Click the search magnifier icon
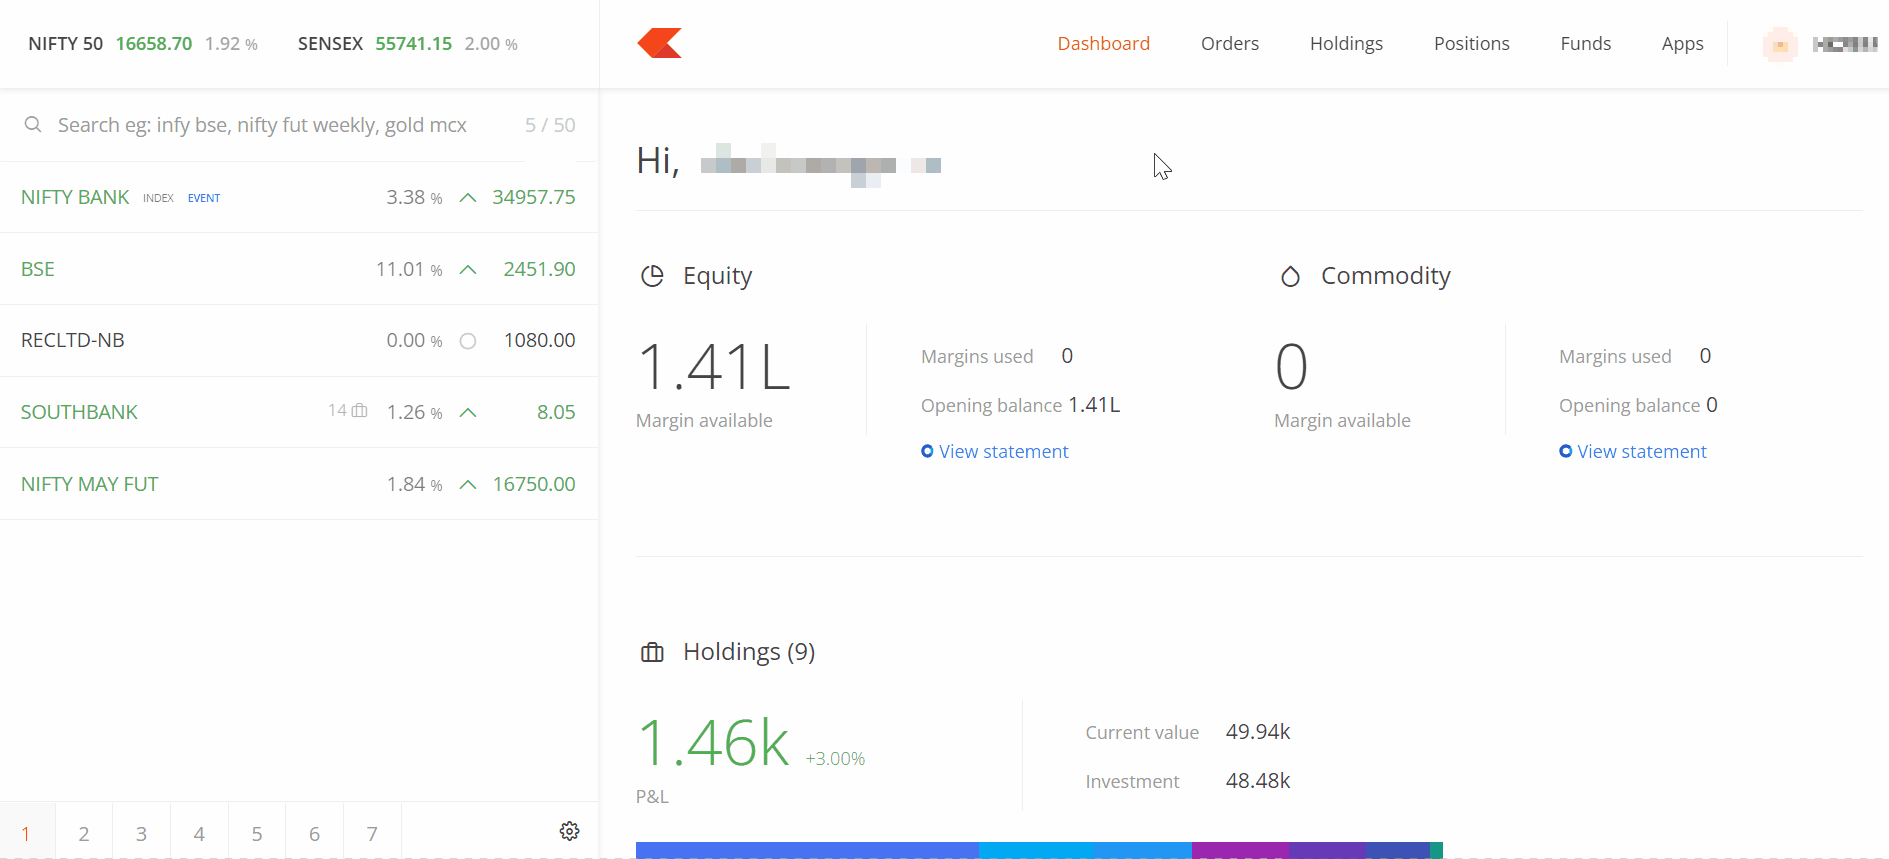The image size is (1889, 859). click(33, 125)
